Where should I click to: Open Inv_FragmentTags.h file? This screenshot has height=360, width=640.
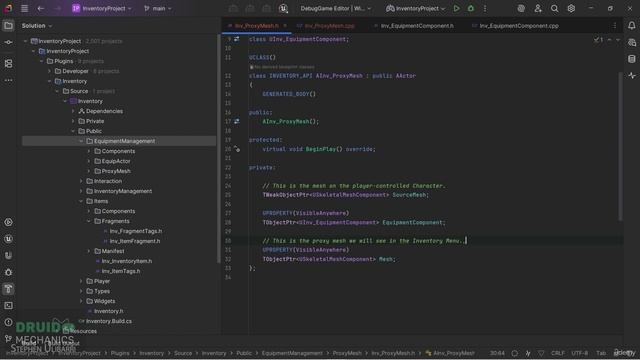[x=136, y=231]
